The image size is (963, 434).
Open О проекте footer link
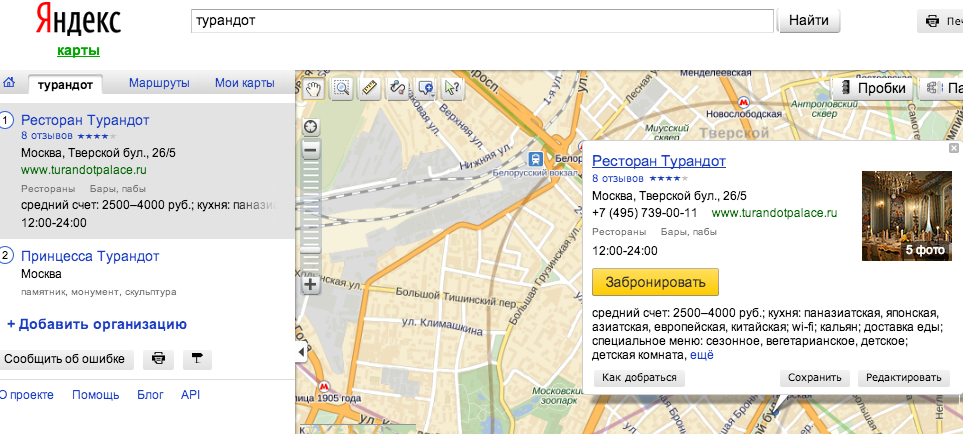pyautogui.click(x=26, y=395)
